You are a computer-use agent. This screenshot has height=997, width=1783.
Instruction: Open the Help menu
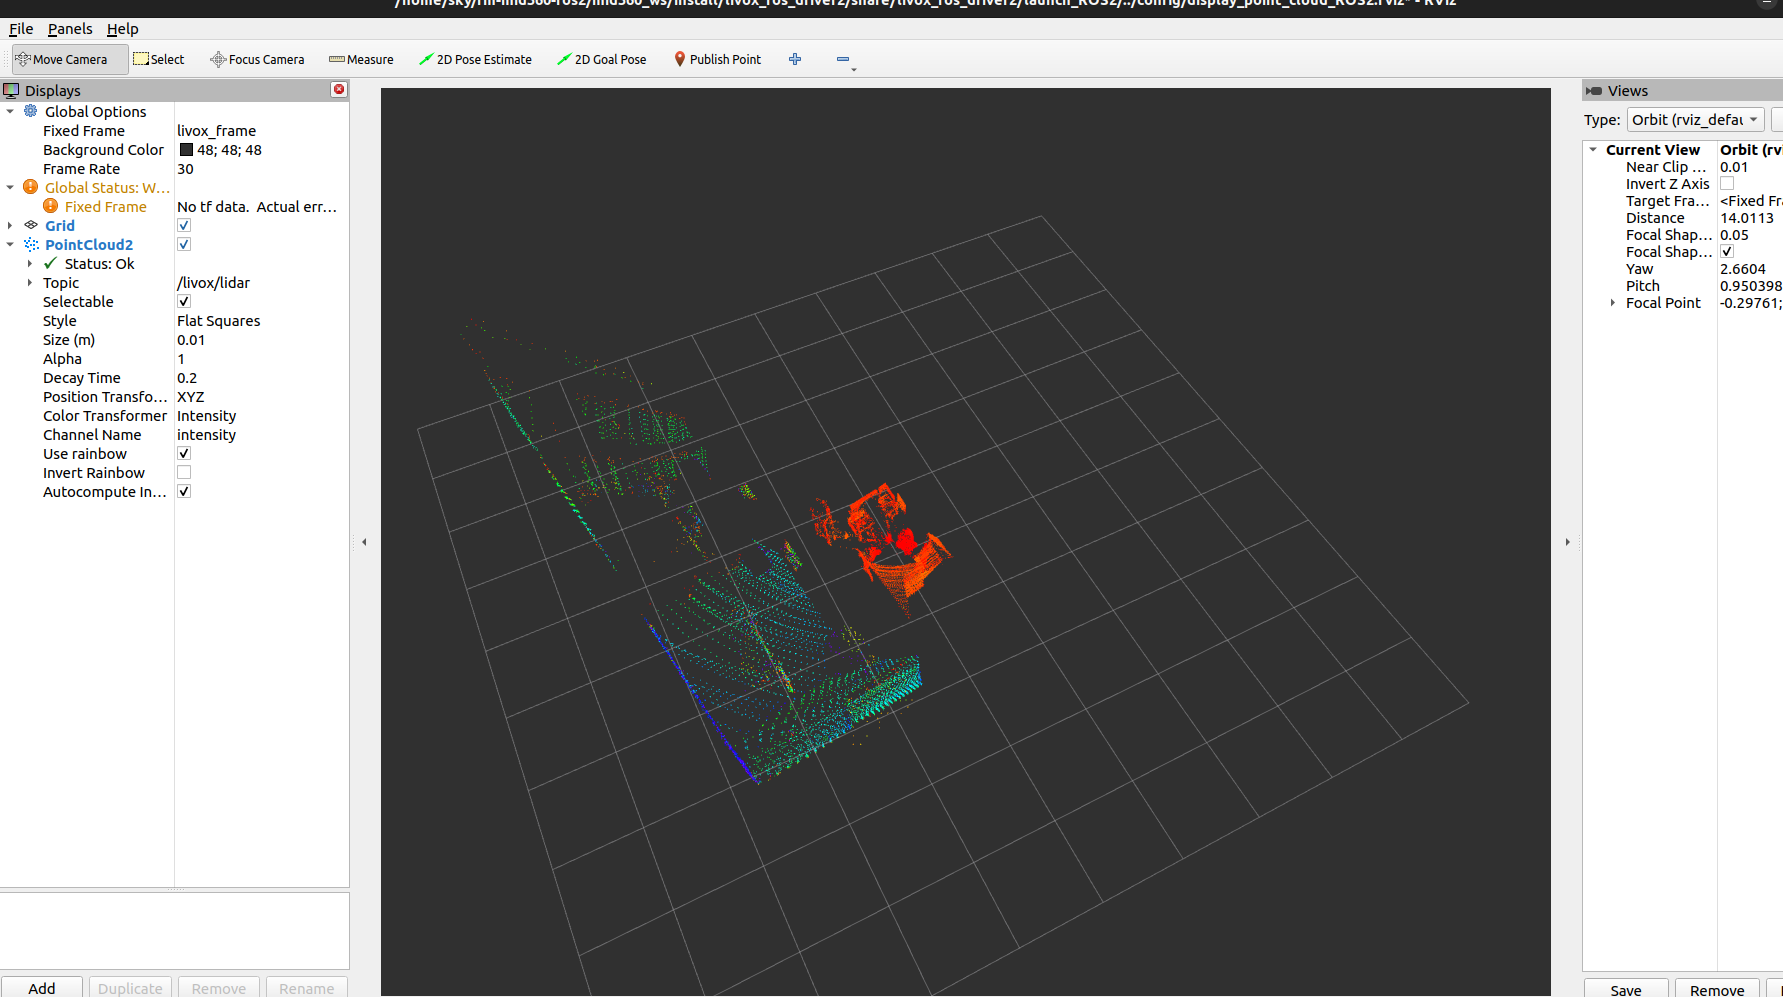click(x=123, y=29)
